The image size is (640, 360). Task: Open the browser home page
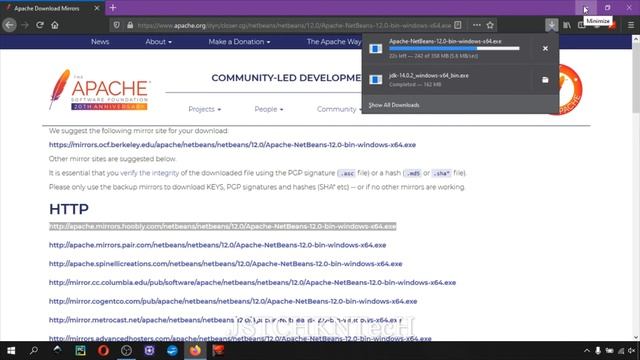pyautogui.click(x=55, y=25)
